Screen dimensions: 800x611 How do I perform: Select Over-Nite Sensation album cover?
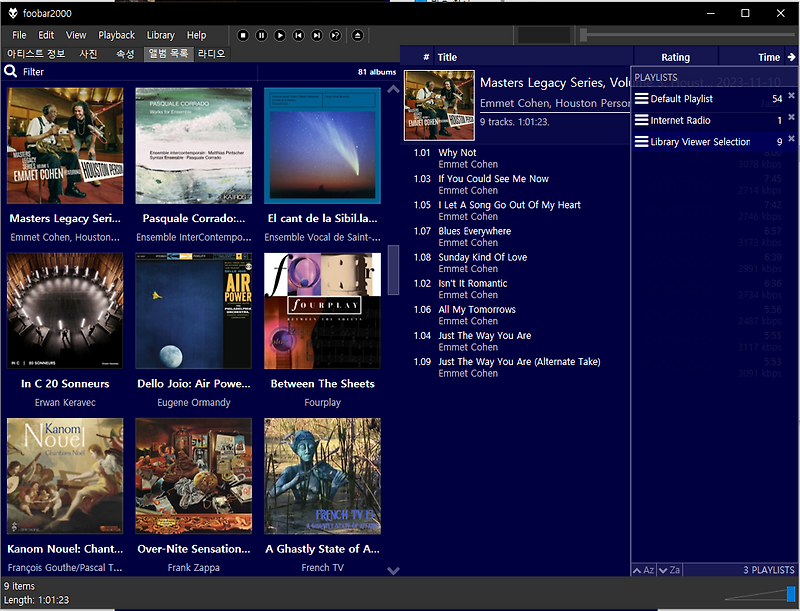pos(193,476)
